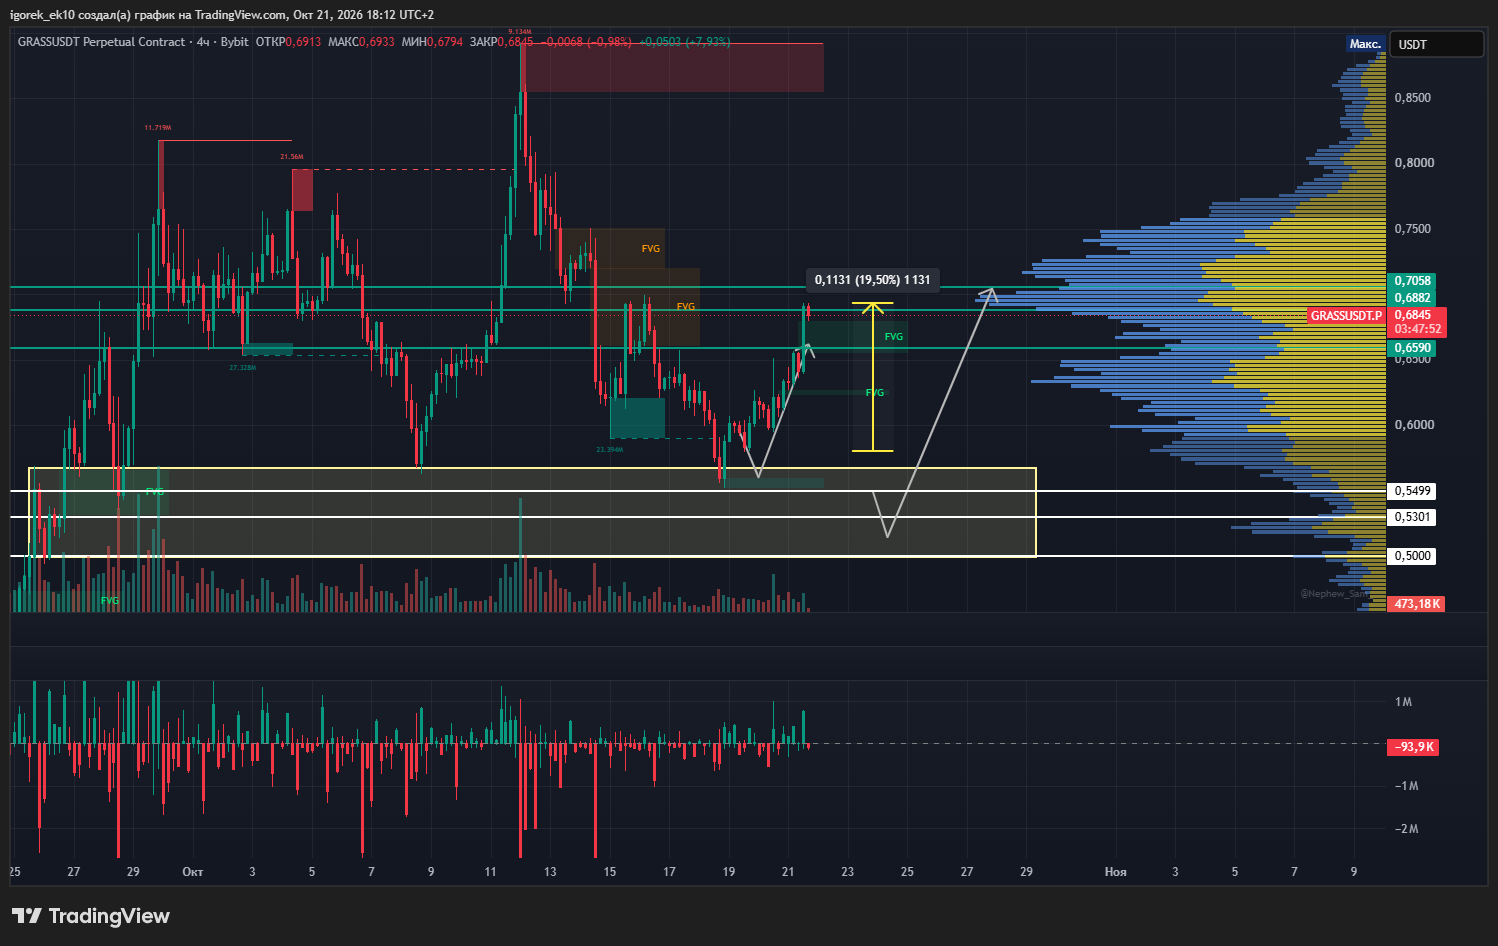Click the 11.719M volume annotation
This screenshot has width=1498, height=946.
pos(158,128)
